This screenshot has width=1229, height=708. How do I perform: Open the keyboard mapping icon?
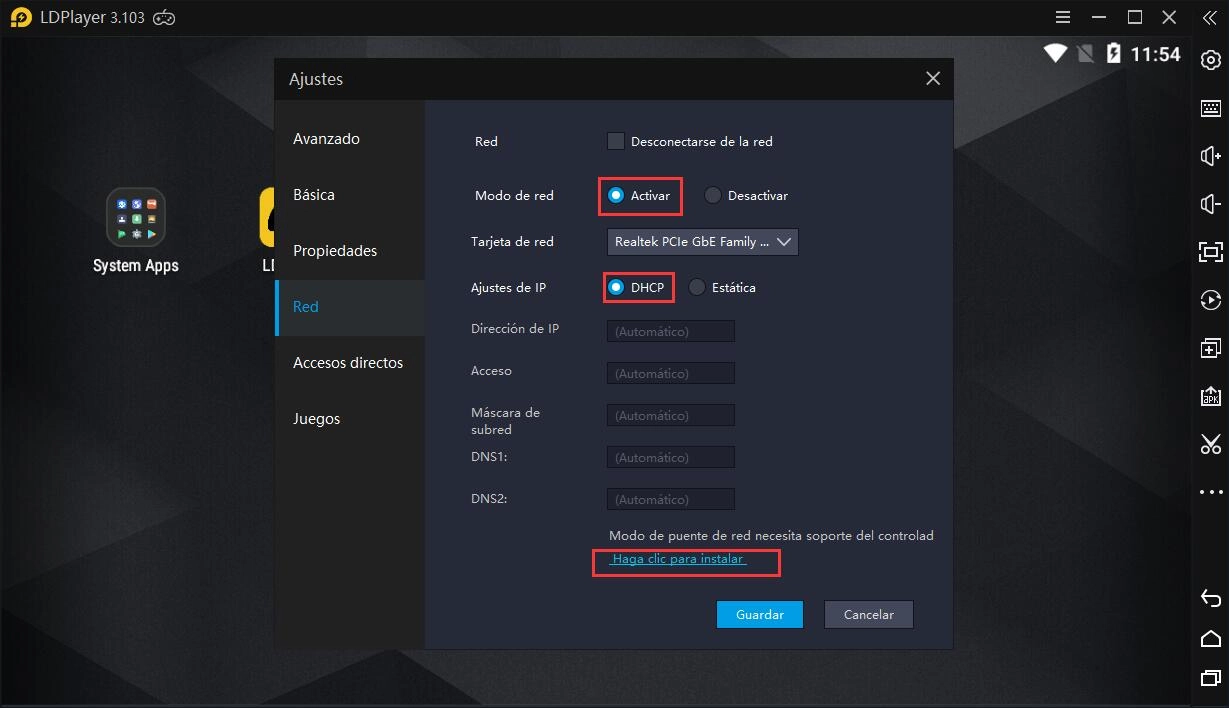coord(1210,108)
